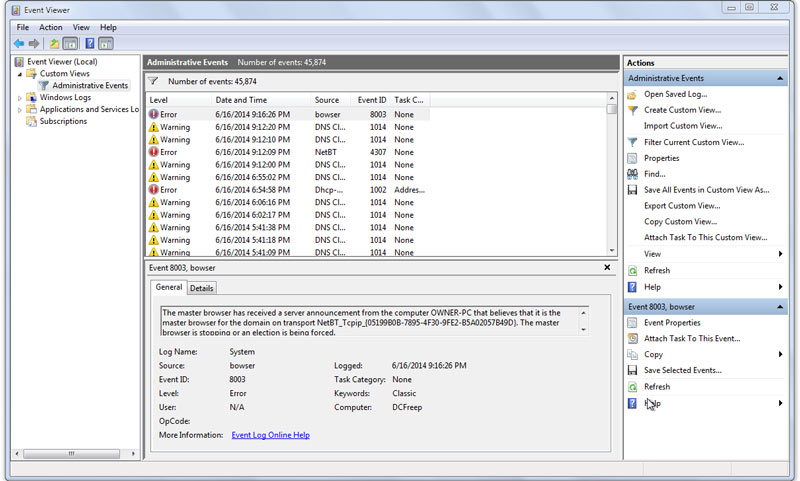Open the Event Log Online Help link
The image size is (800, 481).
pos(270,435)
